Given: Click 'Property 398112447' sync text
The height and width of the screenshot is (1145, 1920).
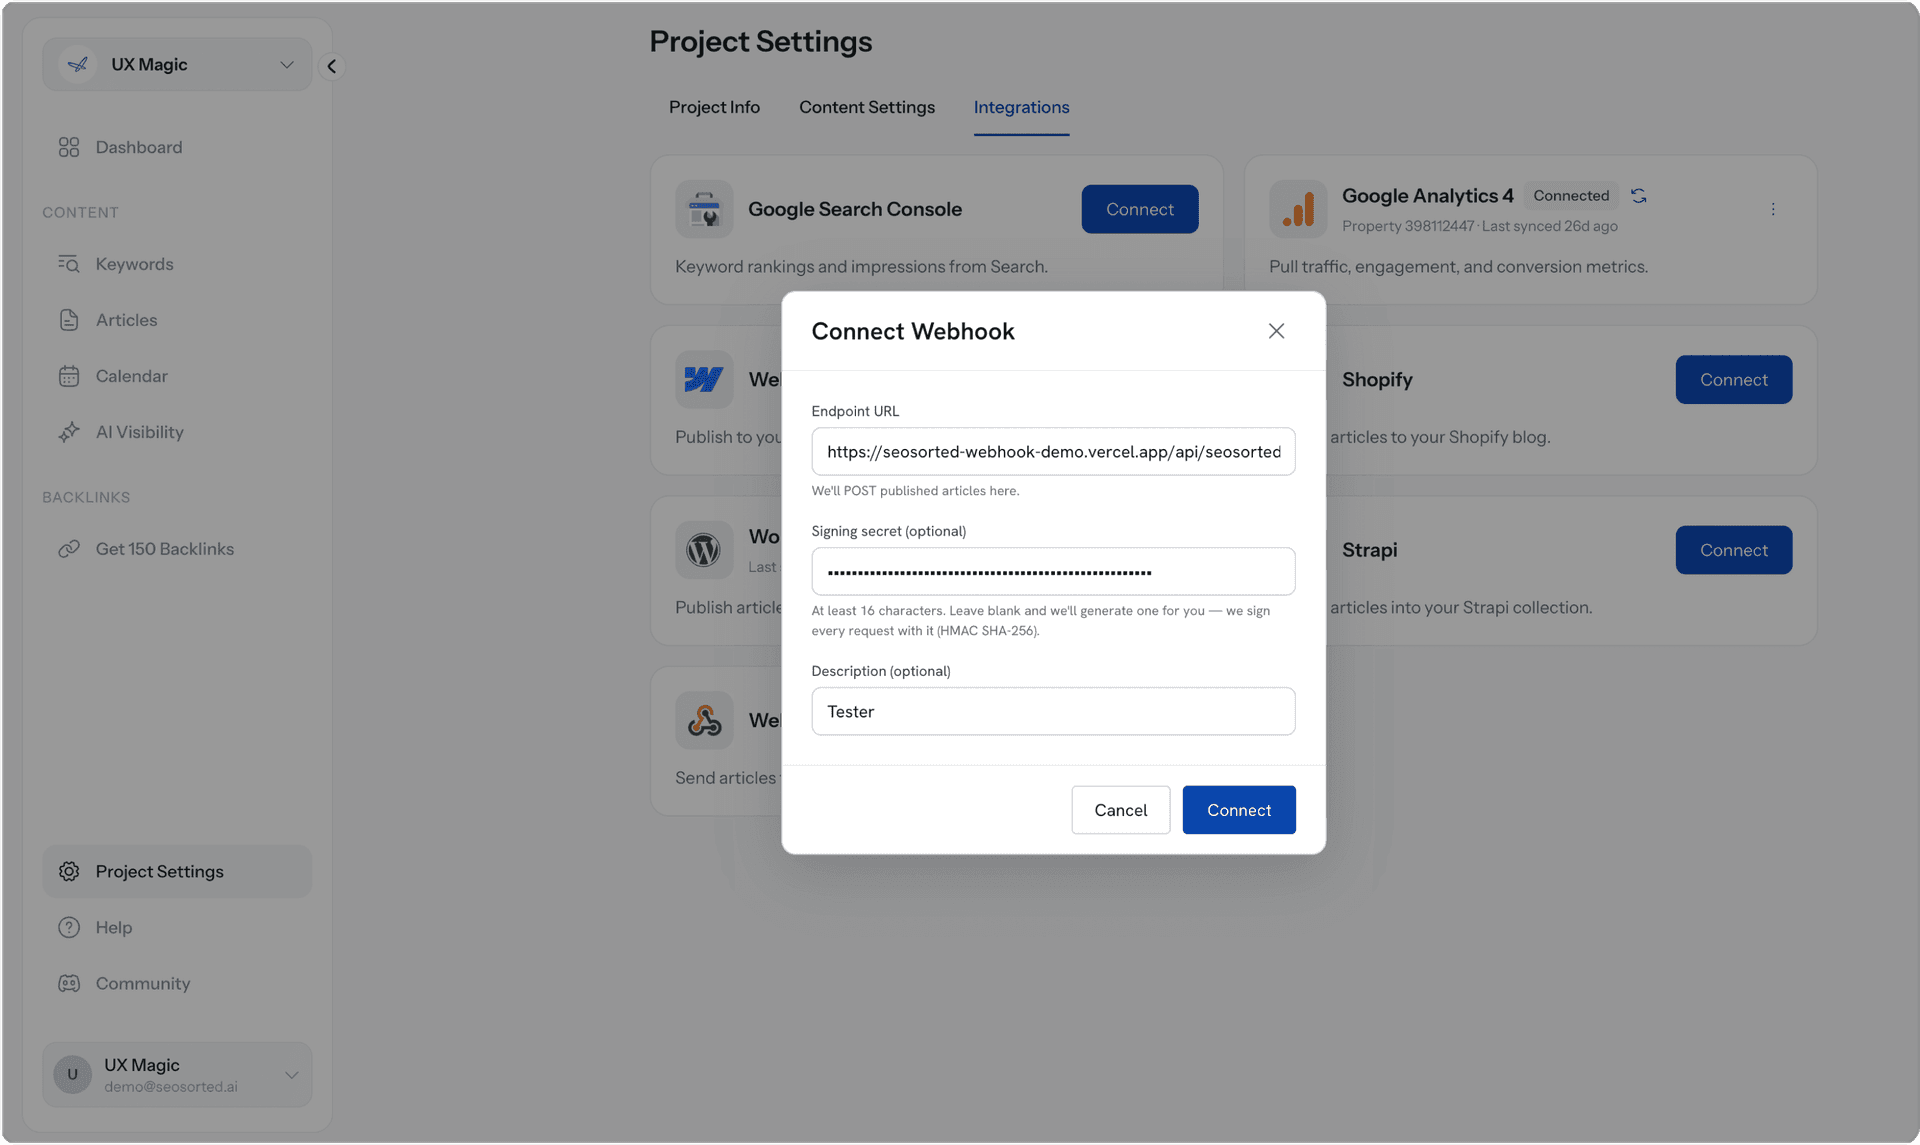Looking at the screenshot, I should coord(1479,226).
